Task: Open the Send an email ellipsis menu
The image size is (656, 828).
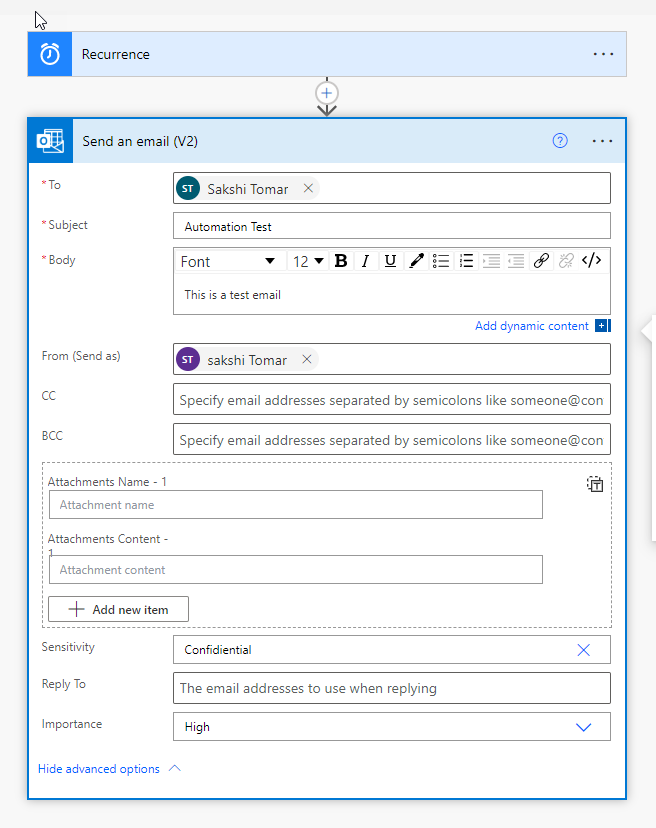Action: [x=602, y=141]
